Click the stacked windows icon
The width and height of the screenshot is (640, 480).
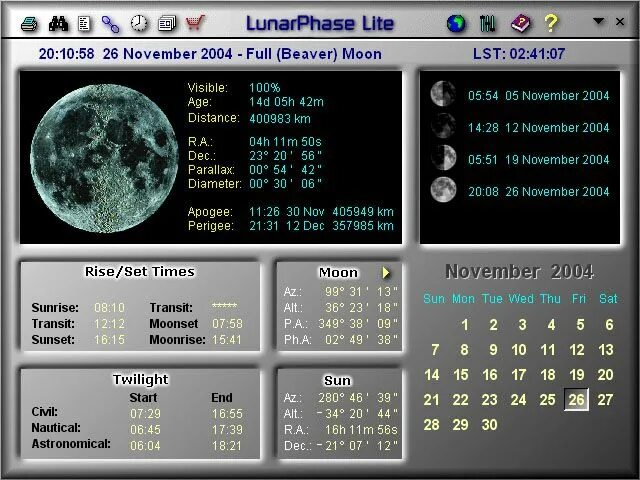pyautogui.click(x=167, y=24)
